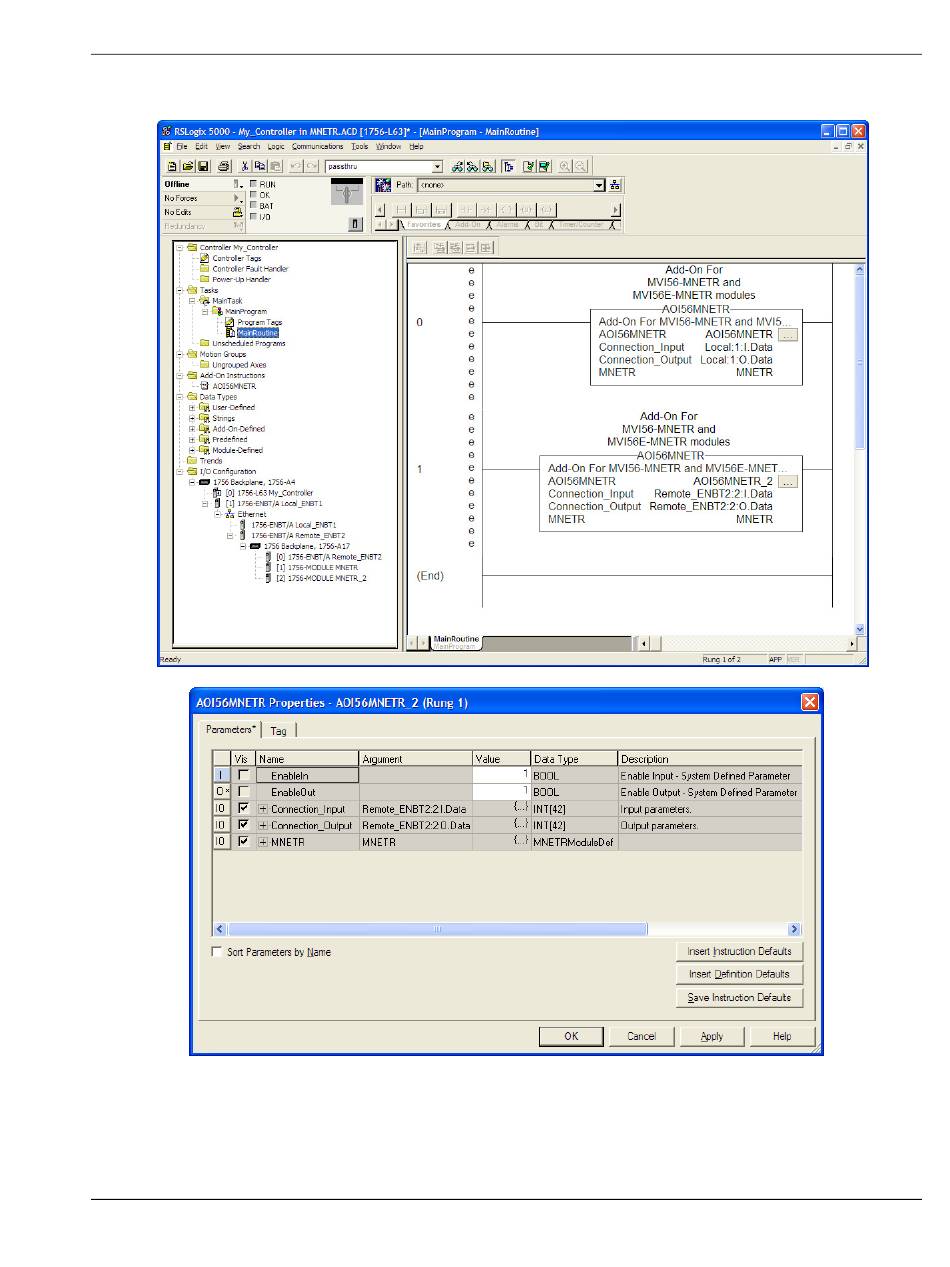Expand the User-Defined data types node

192,408
